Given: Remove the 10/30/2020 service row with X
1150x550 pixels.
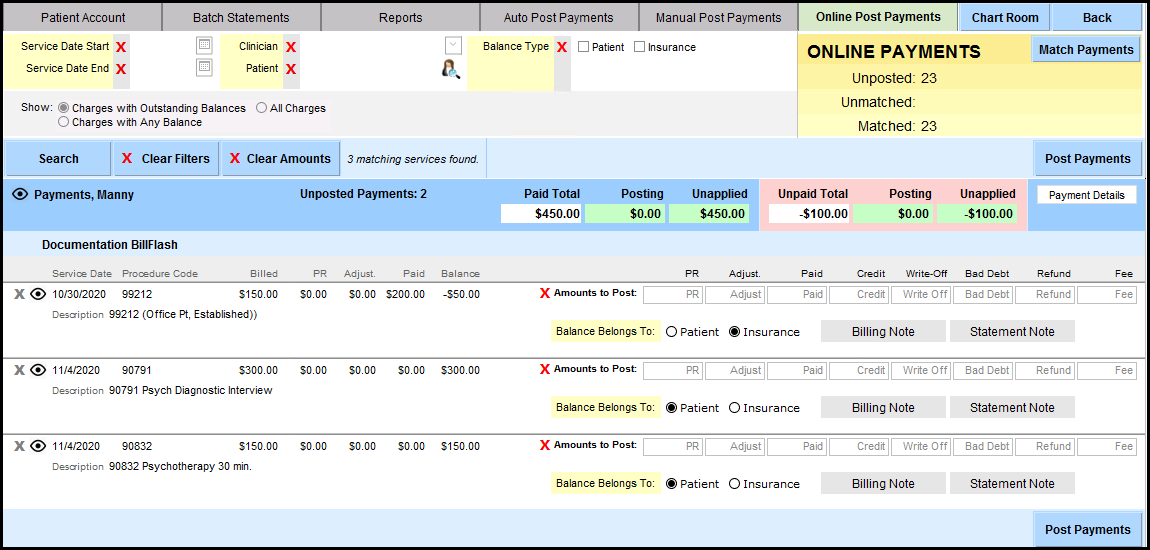Looking at the screenshot, I should coord(19,294).
